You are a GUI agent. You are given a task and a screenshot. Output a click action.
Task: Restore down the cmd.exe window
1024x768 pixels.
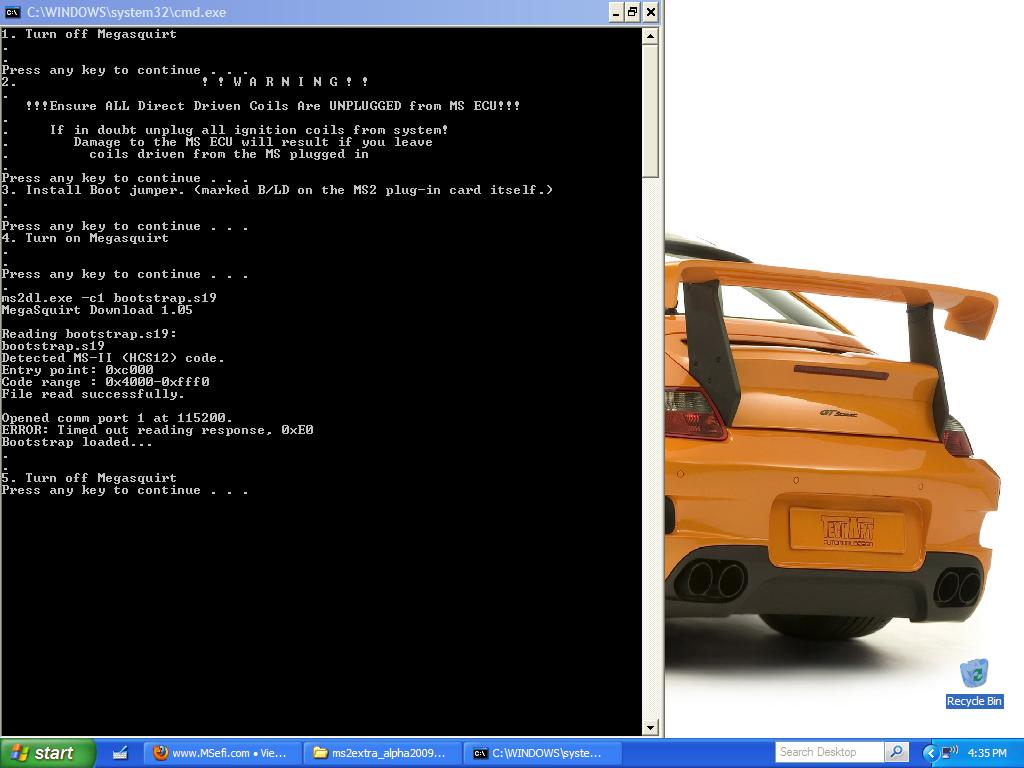coord(633,12)
